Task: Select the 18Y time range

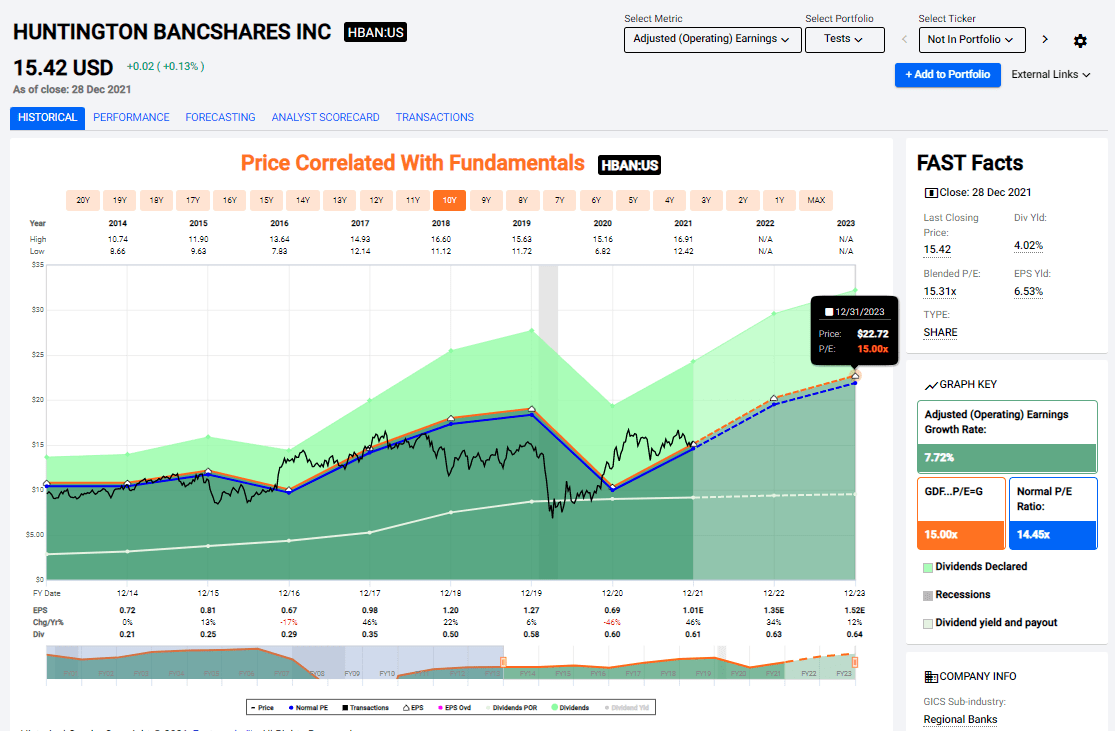Action: tap(156, 201)
